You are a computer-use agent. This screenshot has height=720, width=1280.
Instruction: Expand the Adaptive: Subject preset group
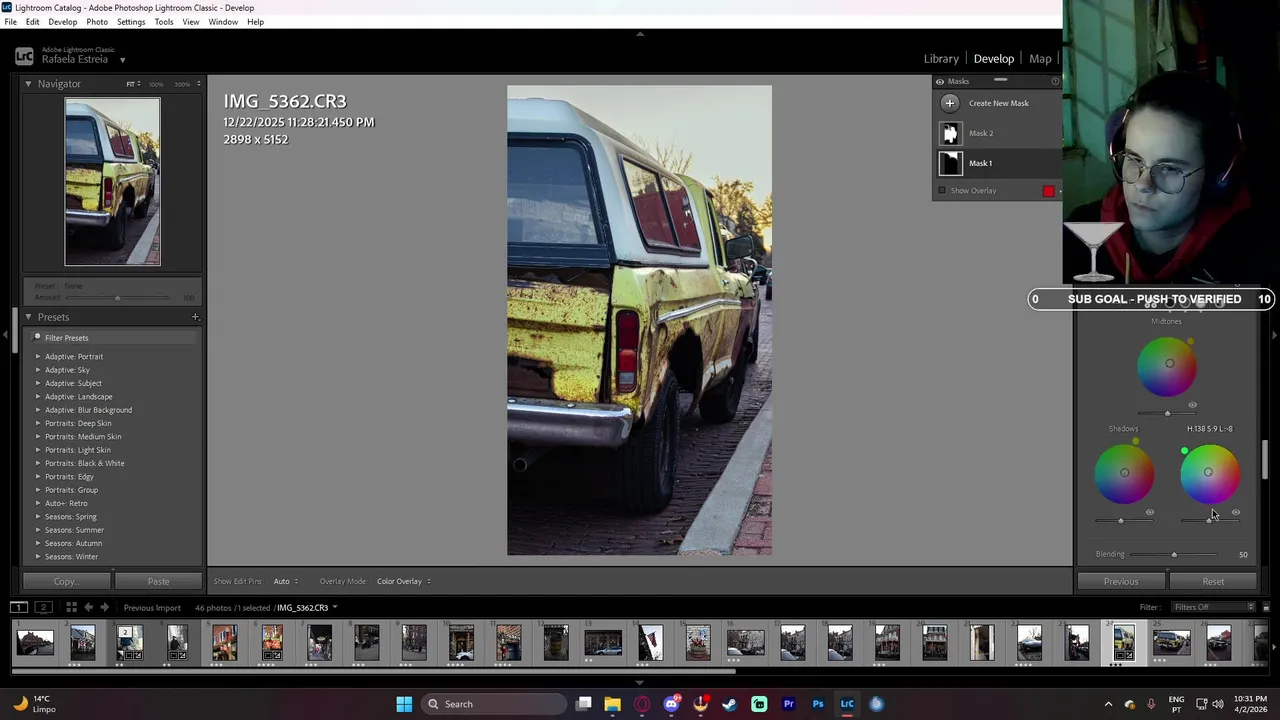click(x=38, y=383)
